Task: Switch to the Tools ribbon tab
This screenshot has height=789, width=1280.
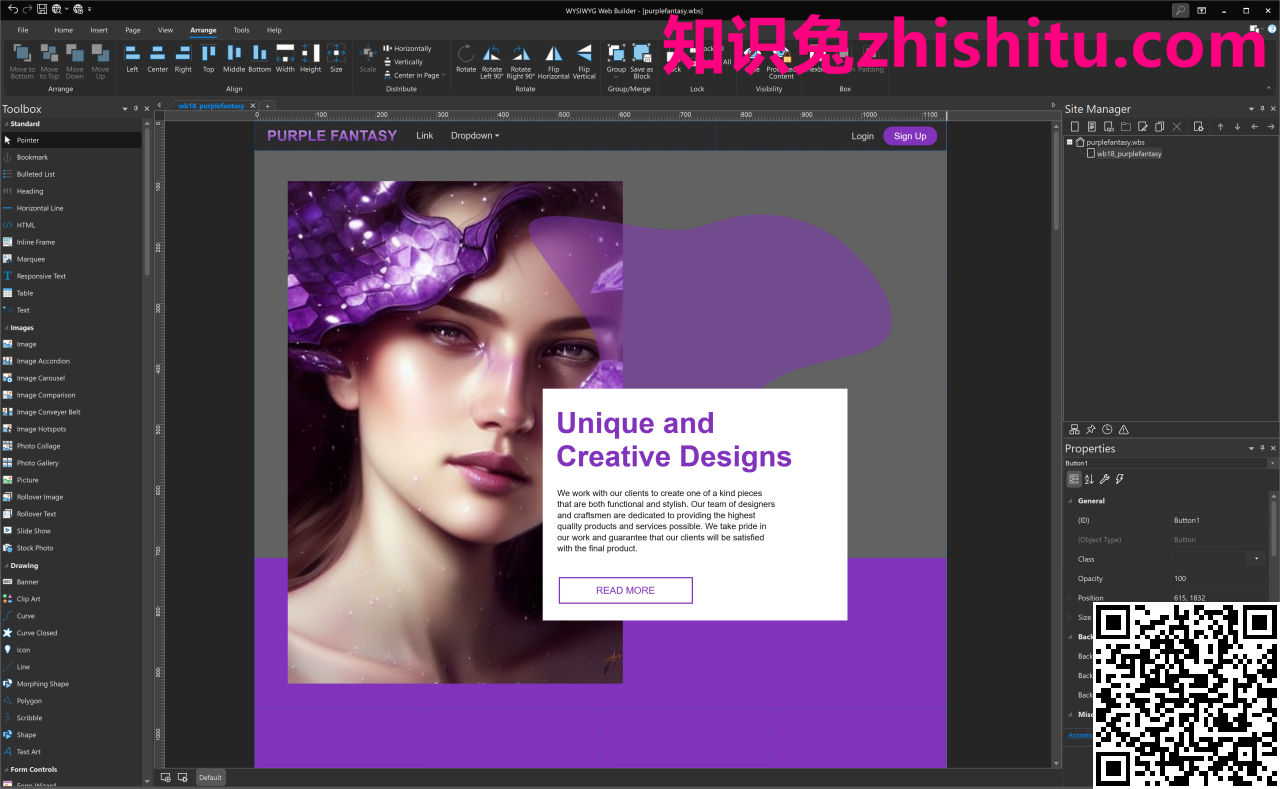Action: 241,30
